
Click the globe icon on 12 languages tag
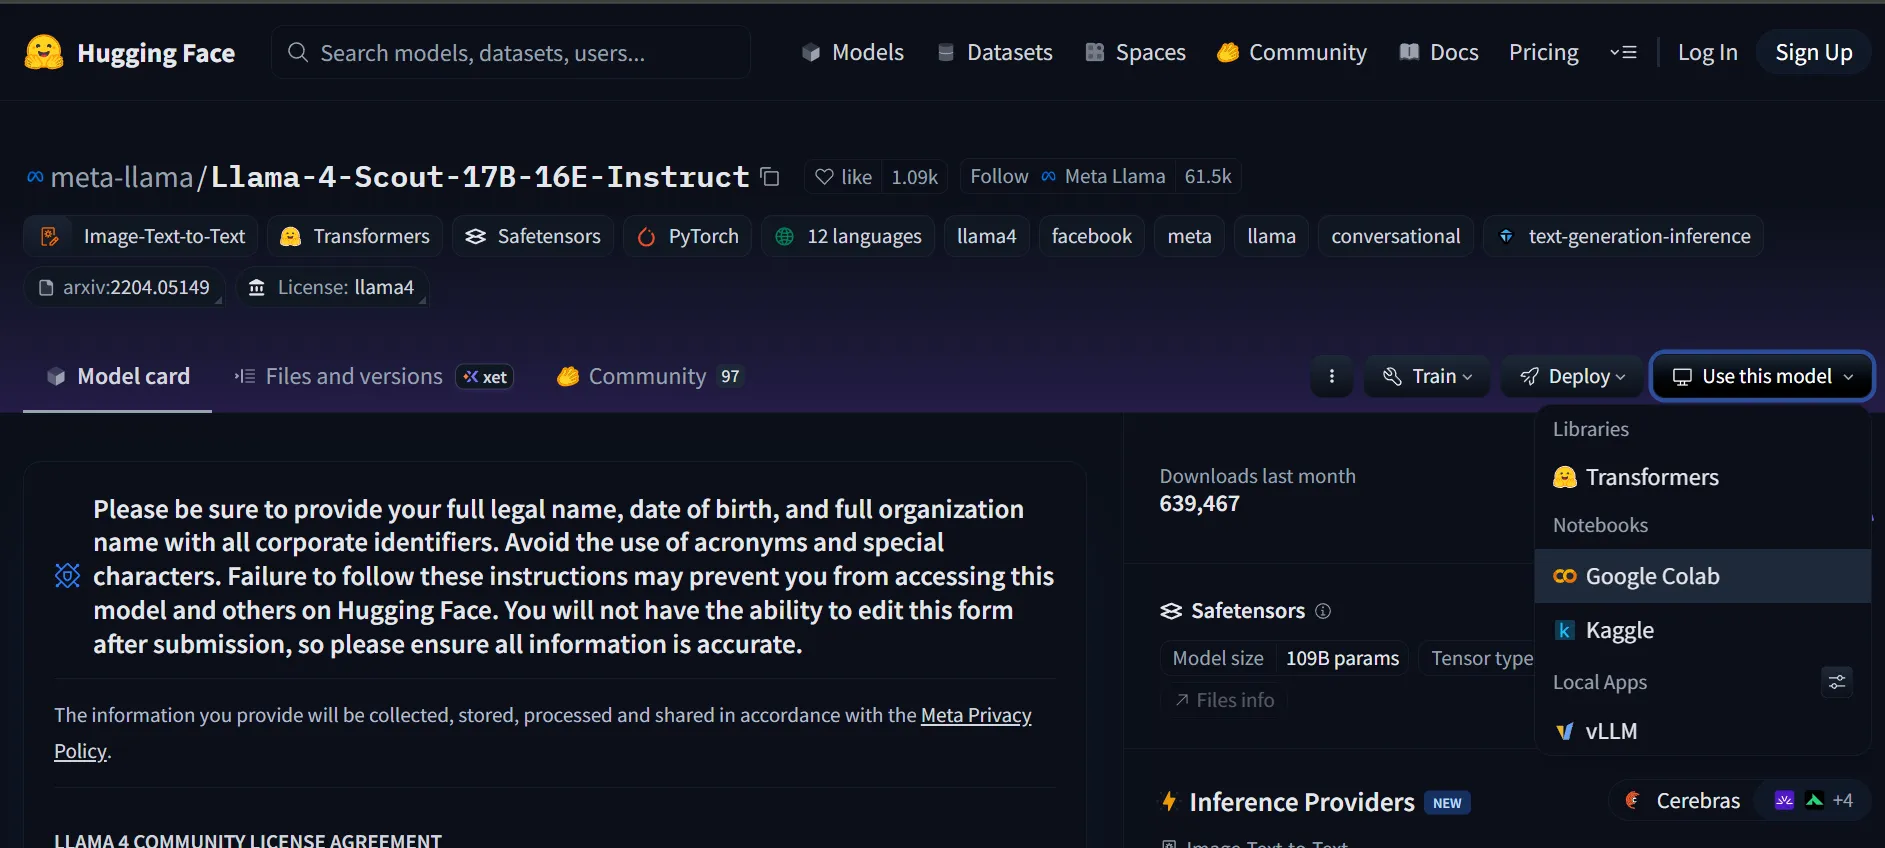[x=785, y=236]
